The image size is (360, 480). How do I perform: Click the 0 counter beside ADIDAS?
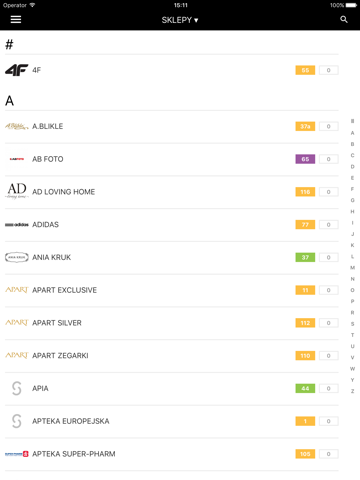pyautogui.click(x=329, y=225)
